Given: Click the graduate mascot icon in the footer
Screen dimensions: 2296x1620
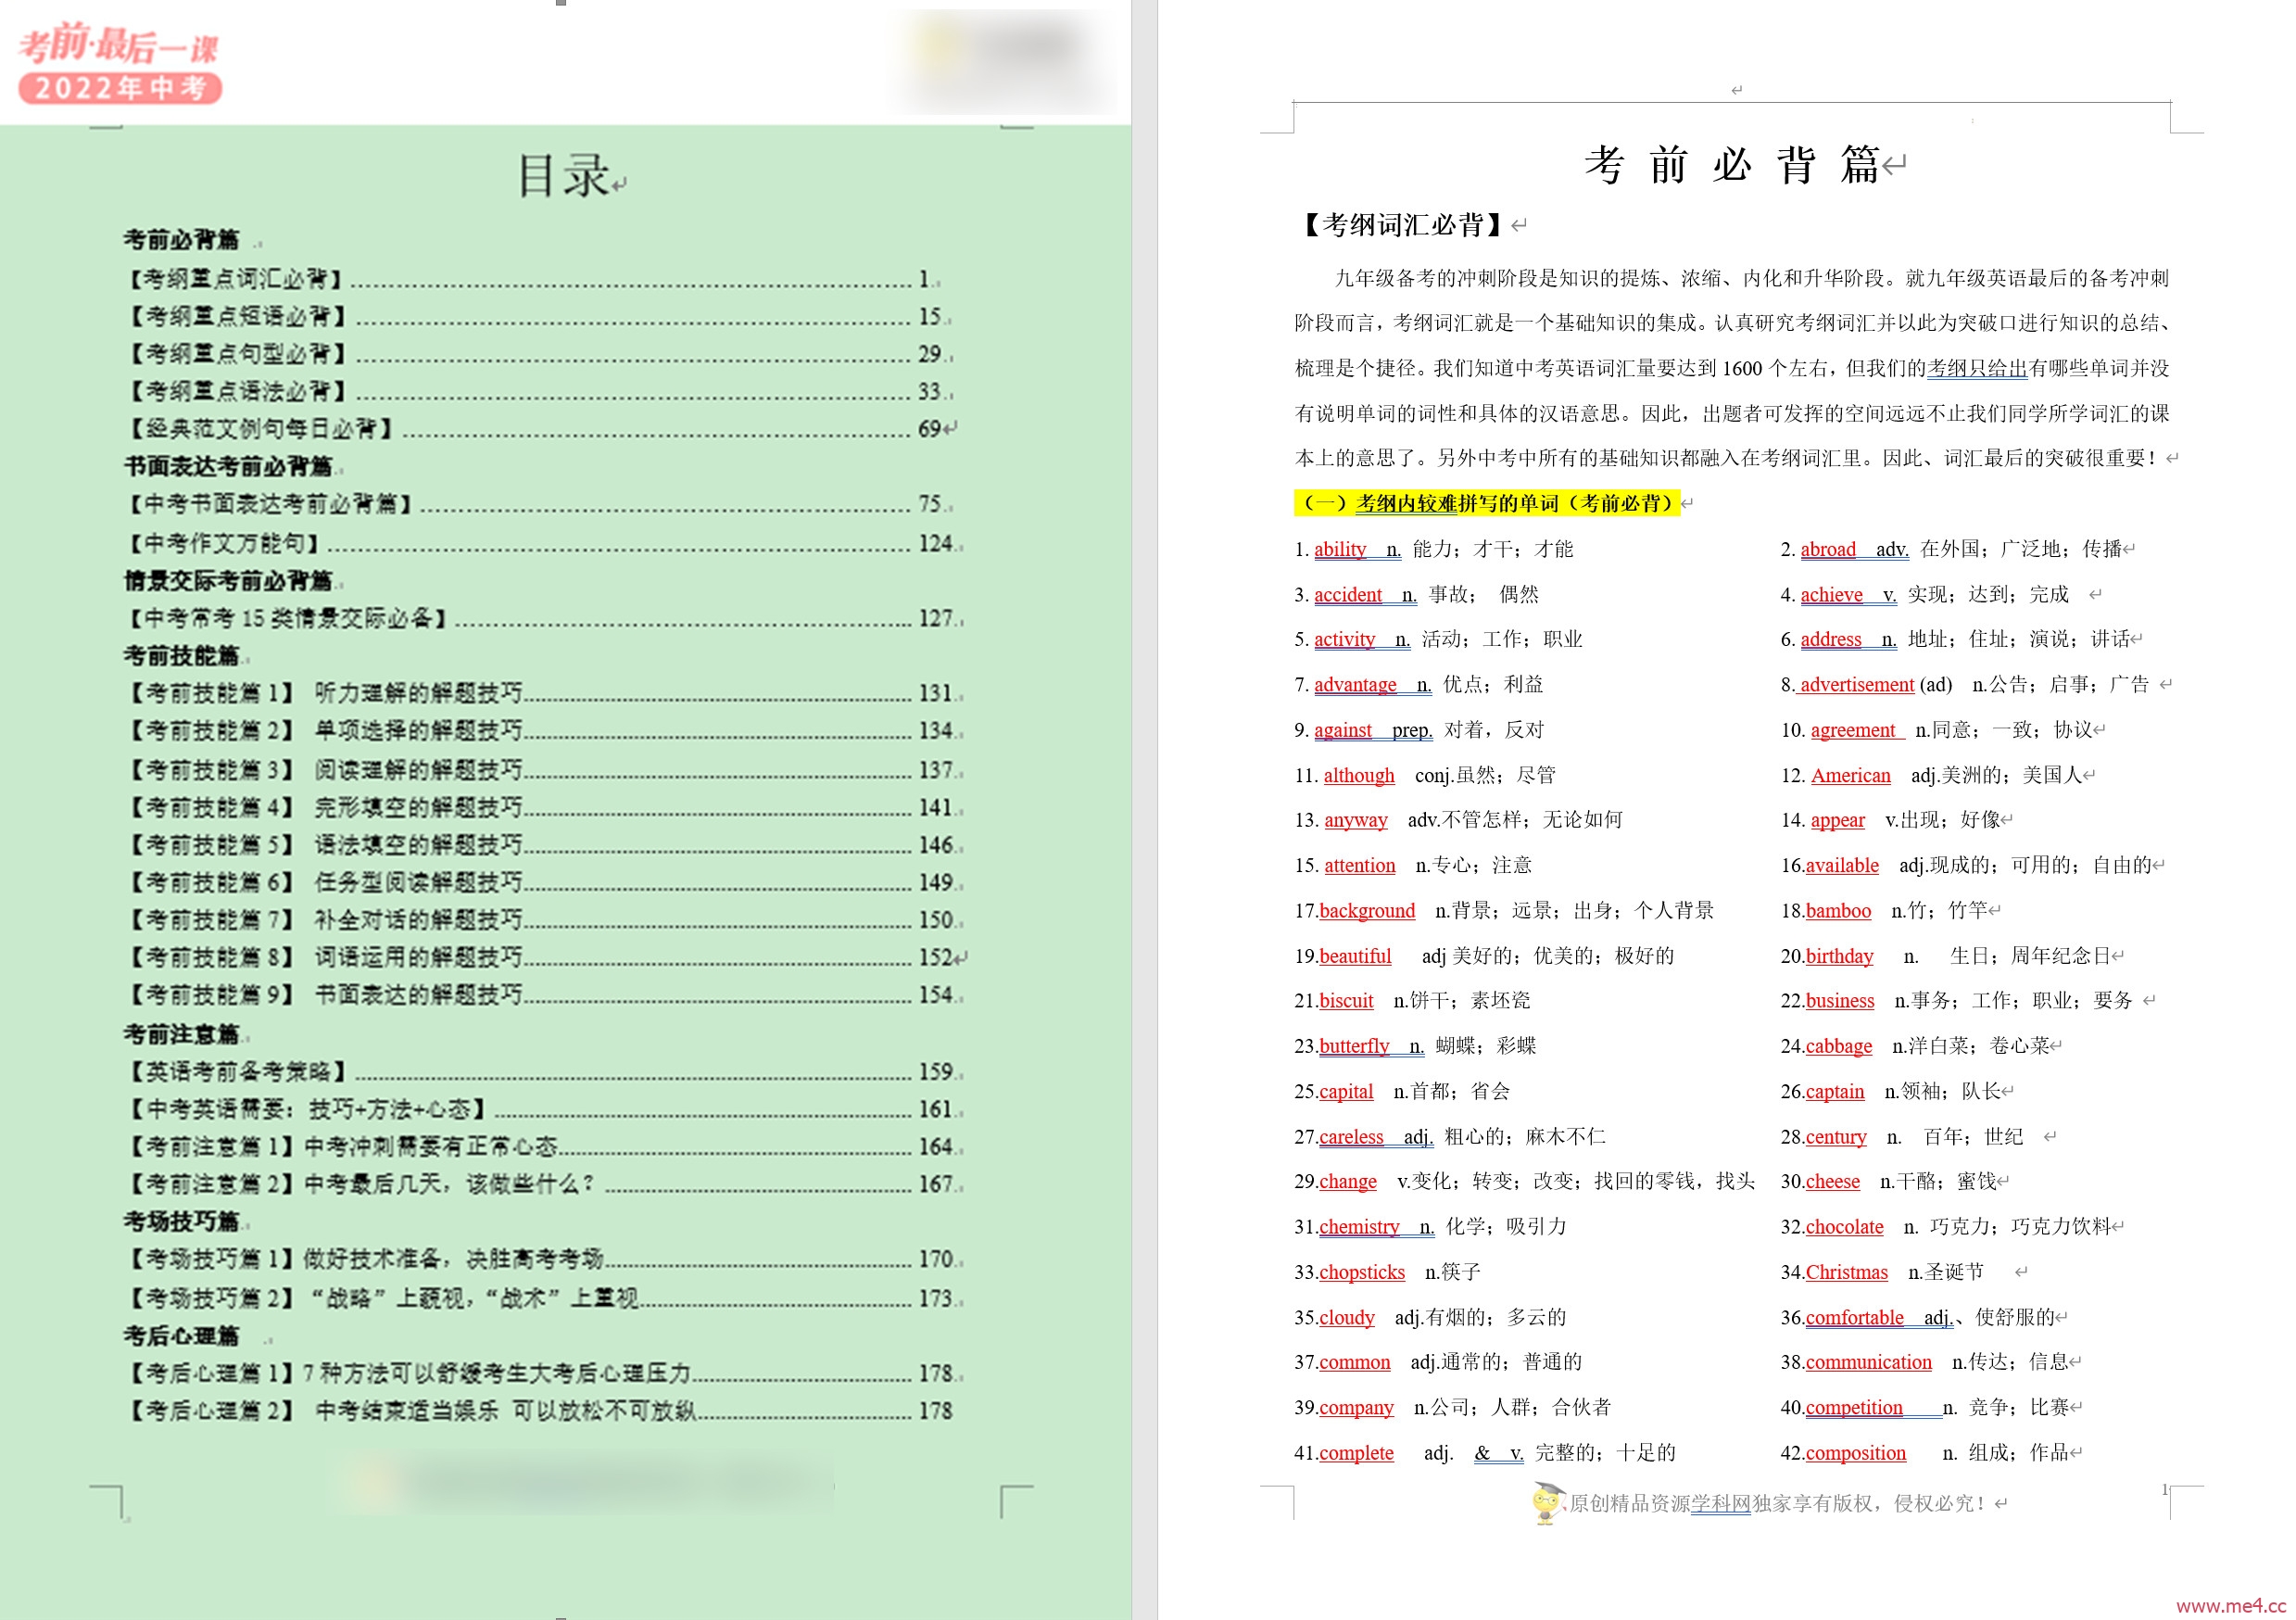Looking at the screenshot, I should coord(1547,1502).
